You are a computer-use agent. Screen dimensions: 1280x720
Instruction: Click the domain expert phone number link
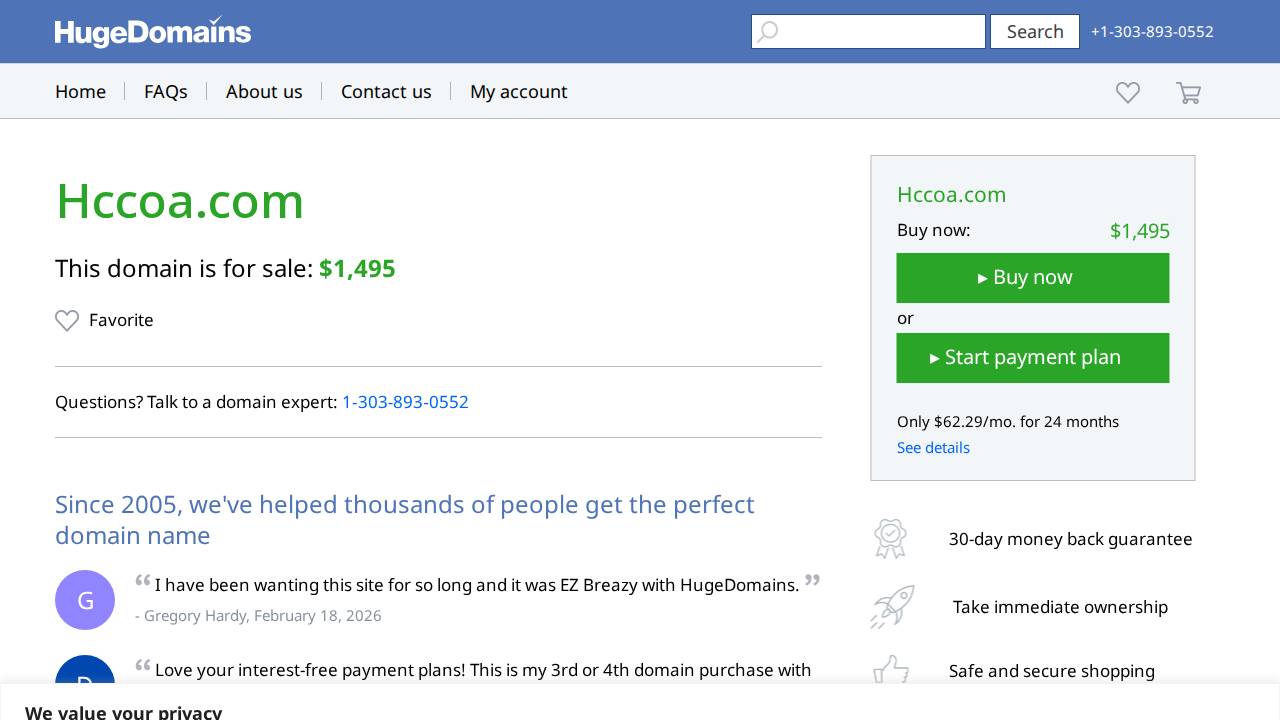point(405,402)
